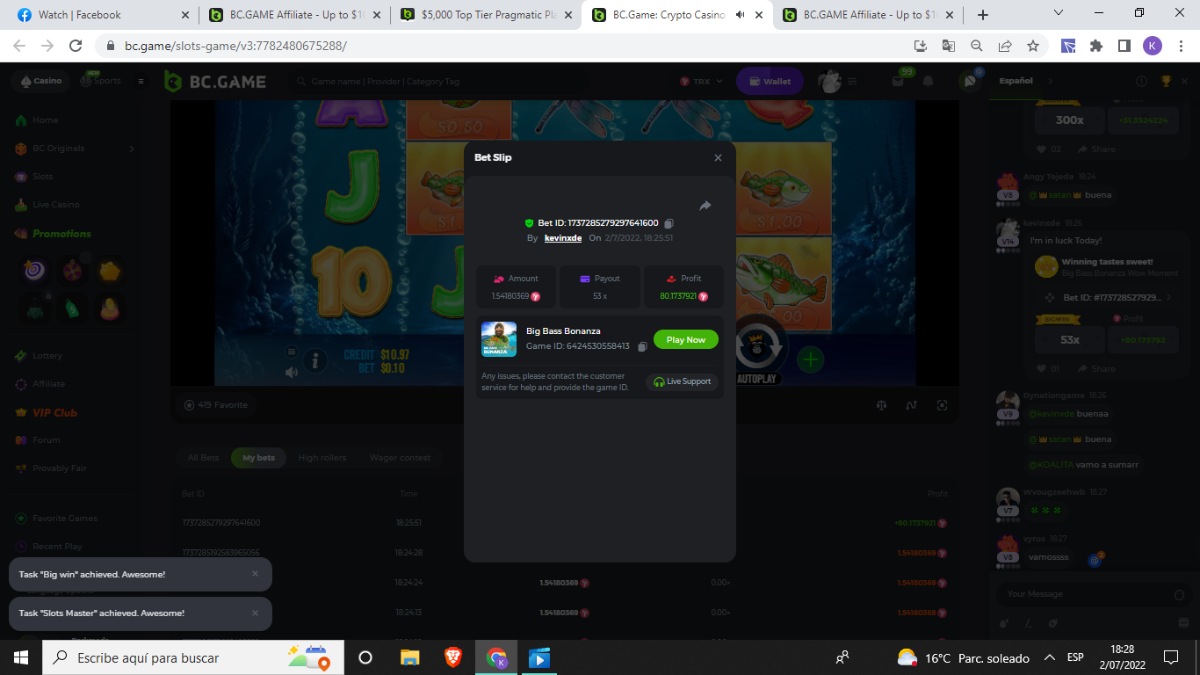The height and width of the screenshot is (675, 1200).
Task: Copy the Game ID number
Action: pos(642,347)
